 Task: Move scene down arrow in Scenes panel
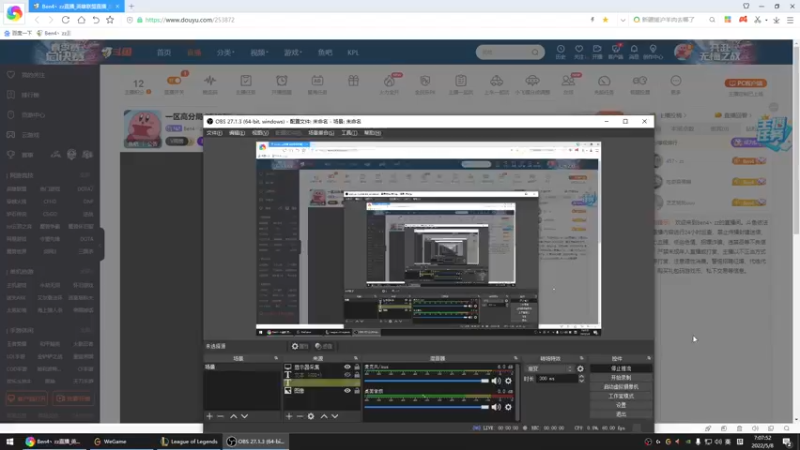click(x=244, y=416)
